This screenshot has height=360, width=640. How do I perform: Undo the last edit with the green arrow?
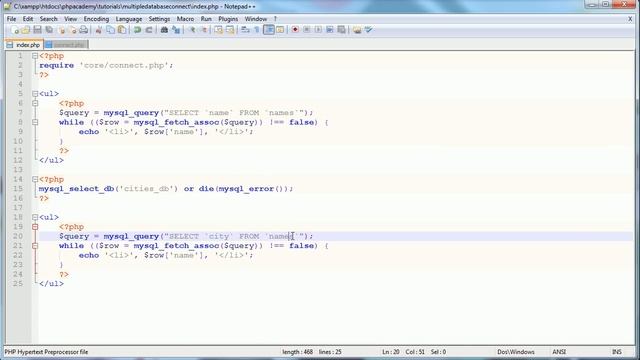(137, 30)
